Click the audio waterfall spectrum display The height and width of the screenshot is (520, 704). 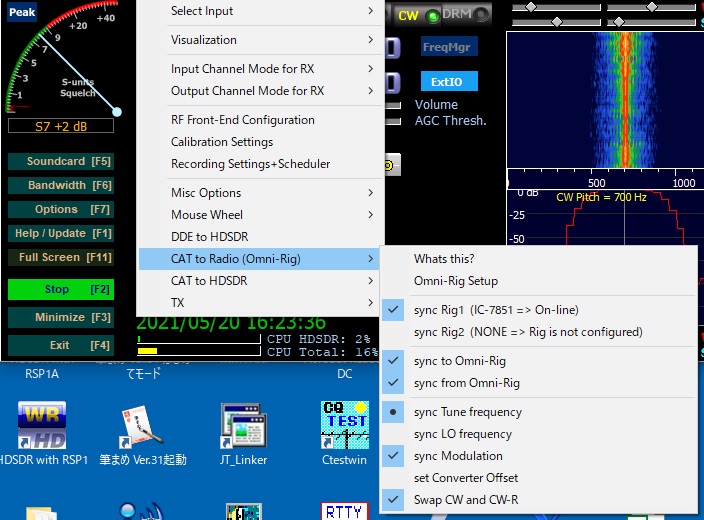pos(605,101)
